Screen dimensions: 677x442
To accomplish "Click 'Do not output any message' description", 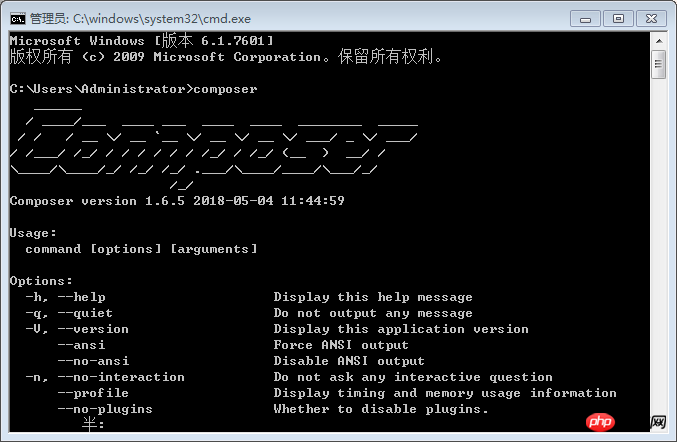I will click(x=373, y=313).
